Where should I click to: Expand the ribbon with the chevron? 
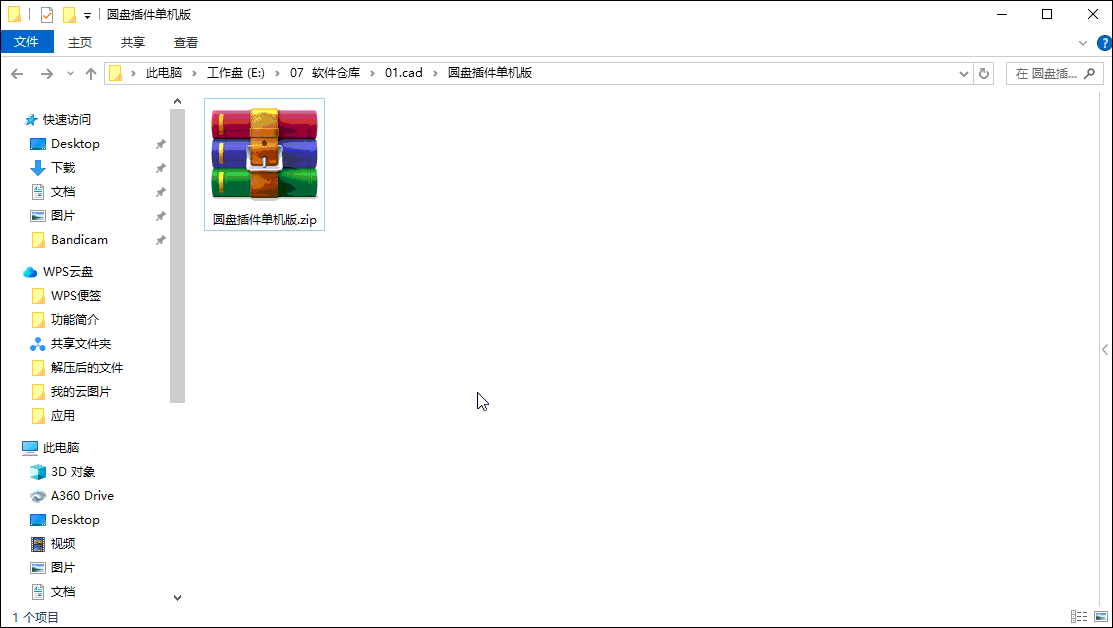point(1083,43)
